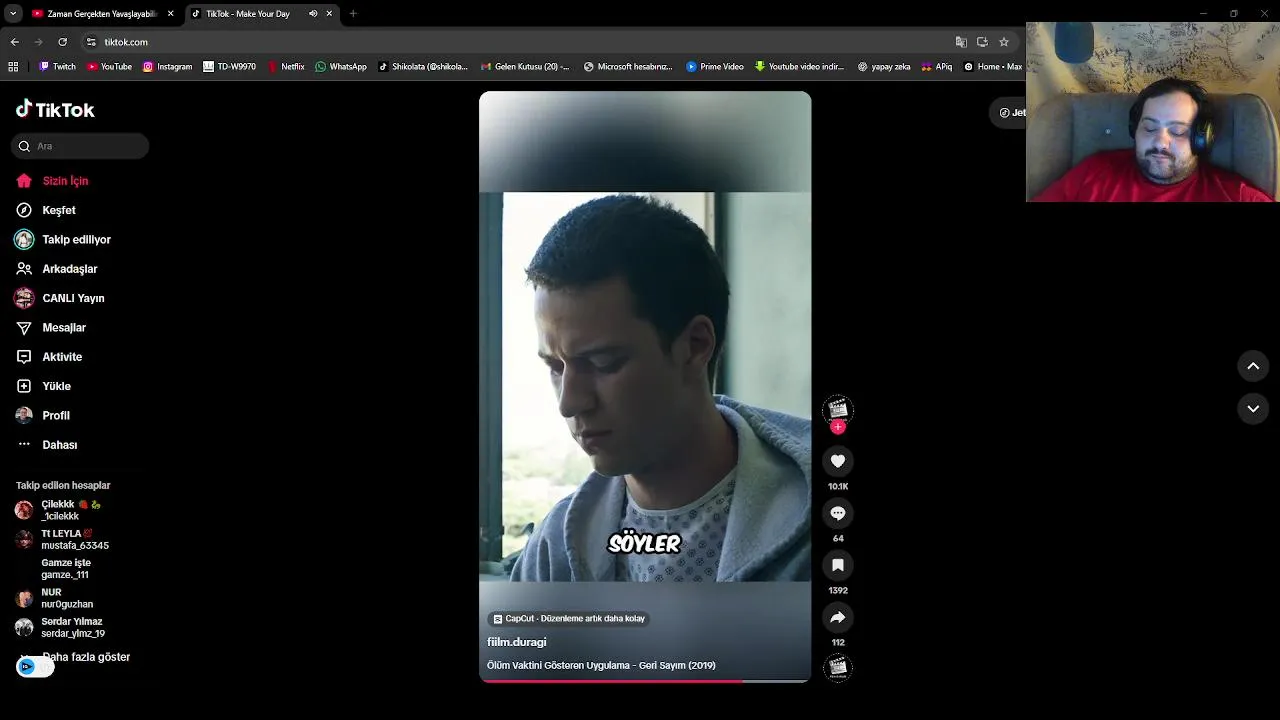Click the TikTok logo

[x=55, y=110]
